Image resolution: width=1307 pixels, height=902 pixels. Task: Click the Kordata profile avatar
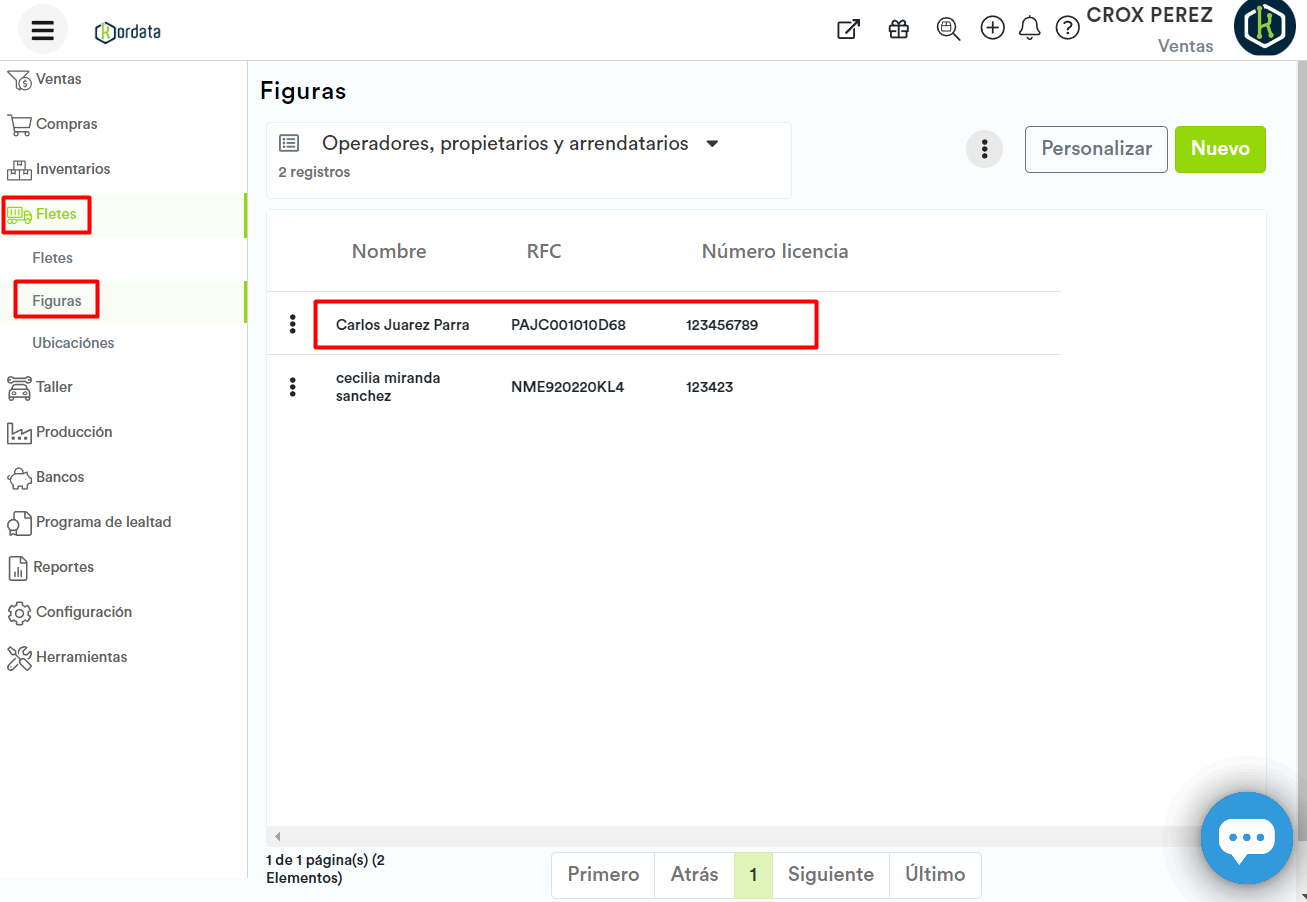pos(1264,28)
